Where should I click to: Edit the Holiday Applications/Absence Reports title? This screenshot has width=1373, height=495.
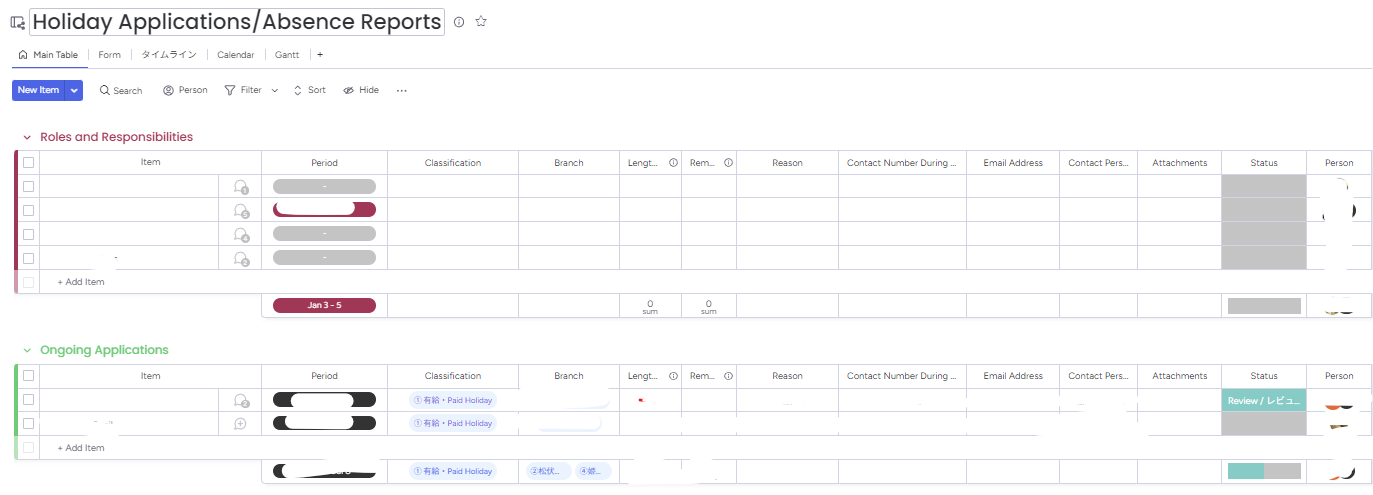click(237, 21)
